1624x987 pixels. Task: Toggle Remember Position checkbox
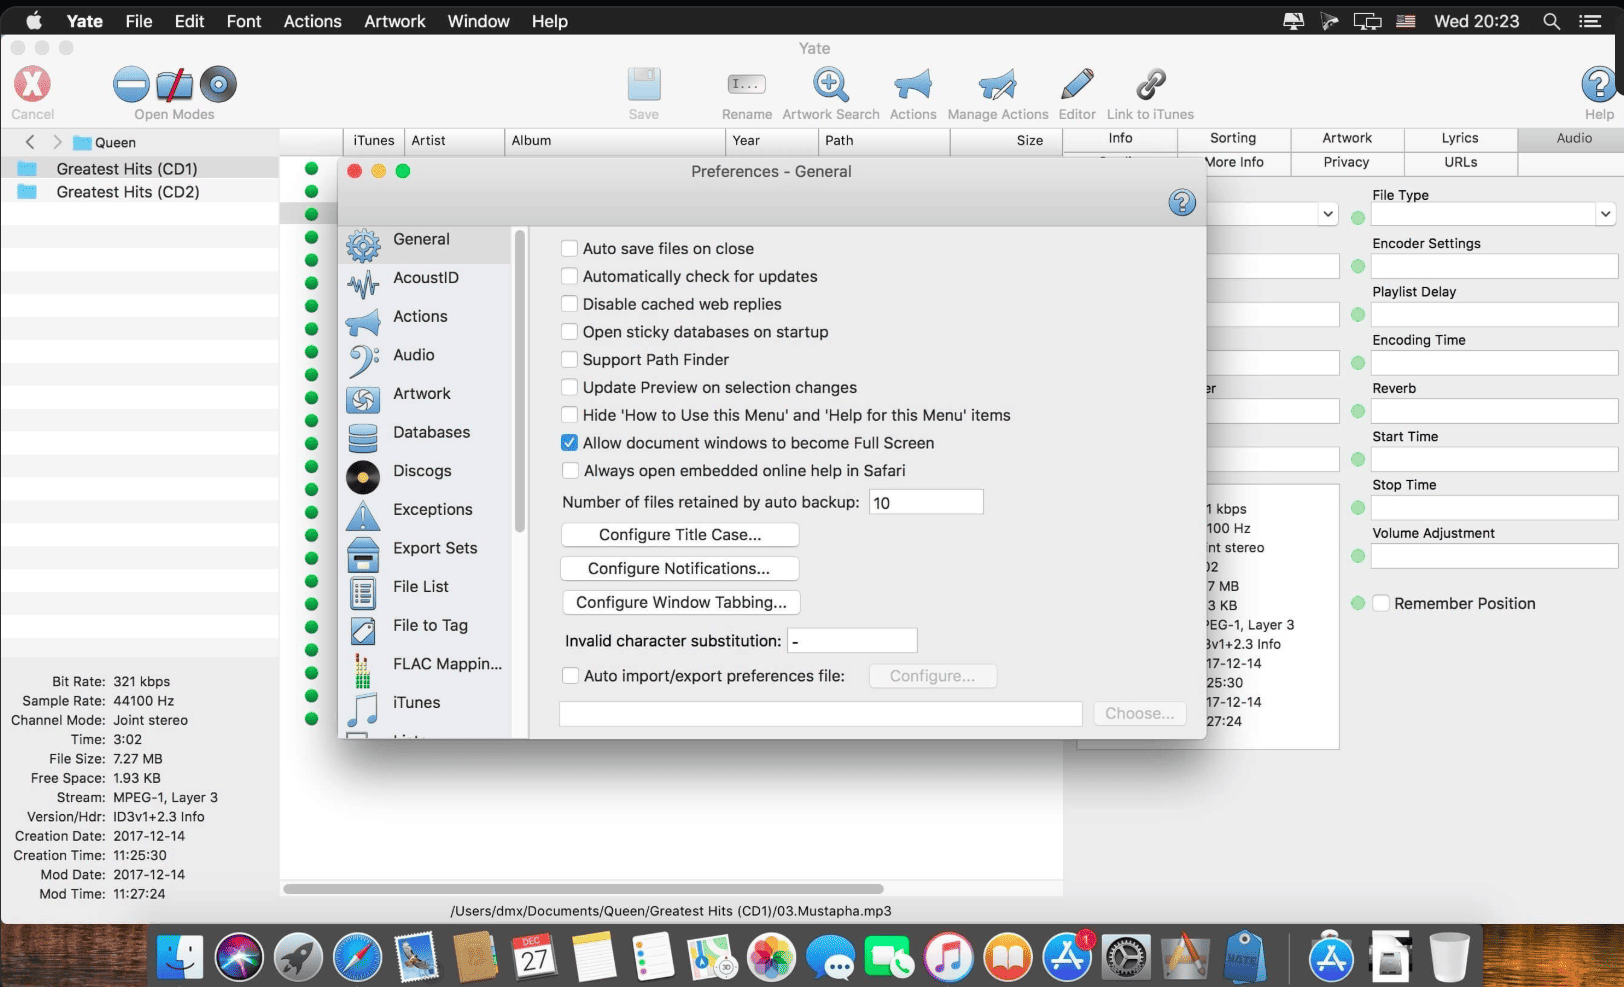1381,604
